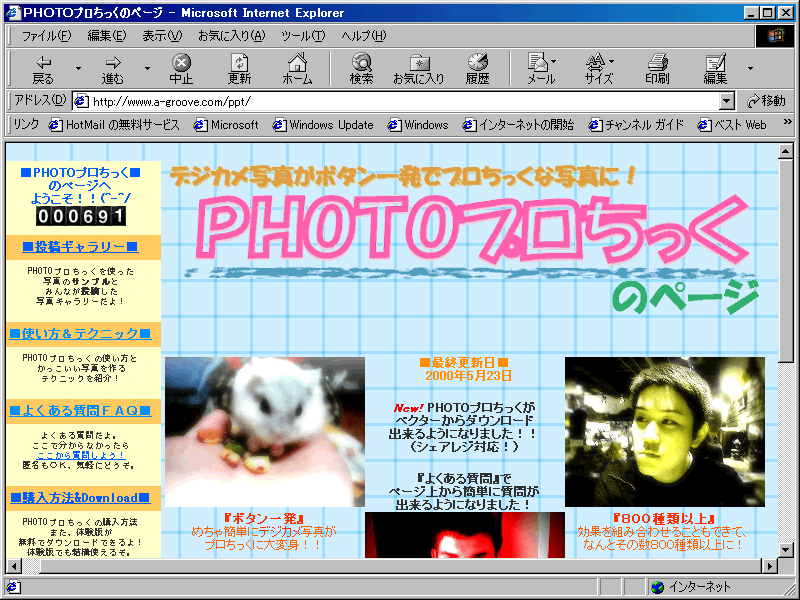Screen dimensions: 800x600
Task: Go to Home (ホーム) page
Action: 297,69
